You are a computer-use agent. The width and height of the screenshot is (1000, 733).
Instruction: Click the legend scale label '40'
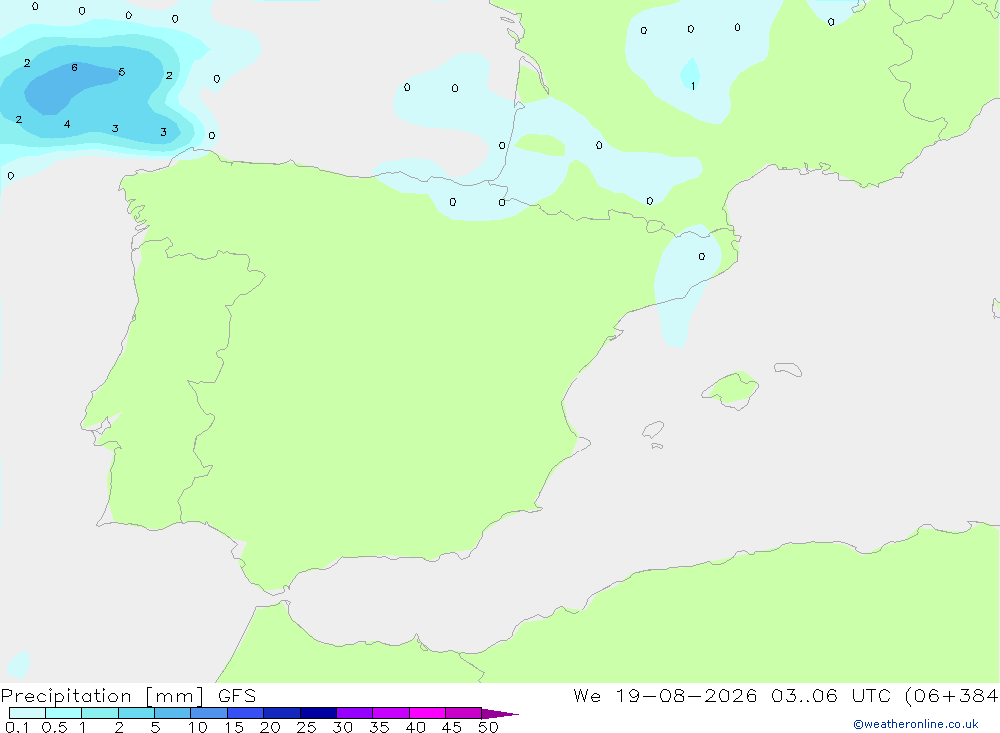pyautogui.click(x=416, y=727)
